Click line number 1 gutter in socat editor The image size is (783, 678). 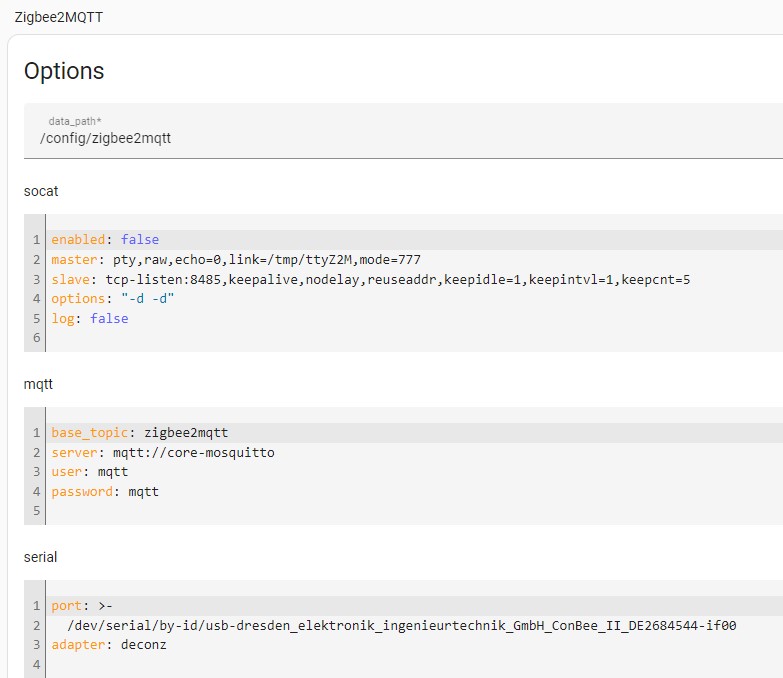click(36, 240)
